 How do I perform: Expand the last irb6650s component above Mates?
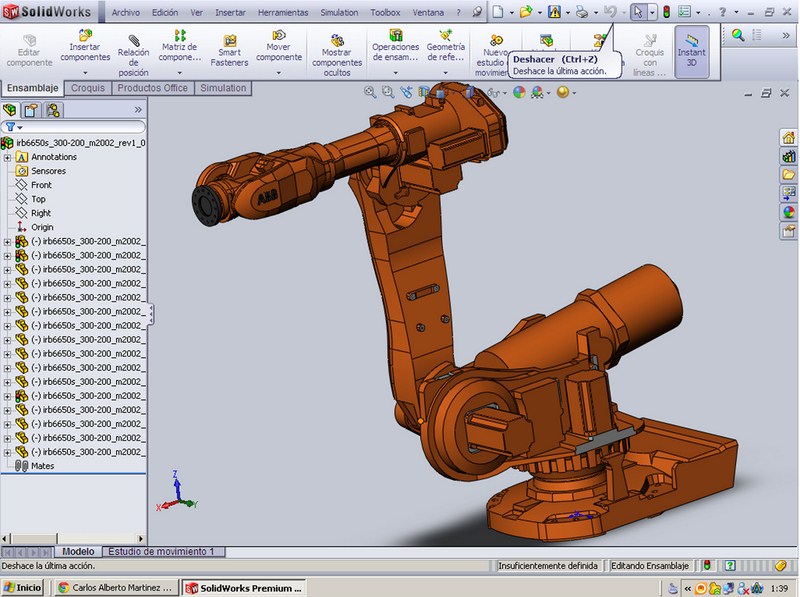click(x=7, y=452)
